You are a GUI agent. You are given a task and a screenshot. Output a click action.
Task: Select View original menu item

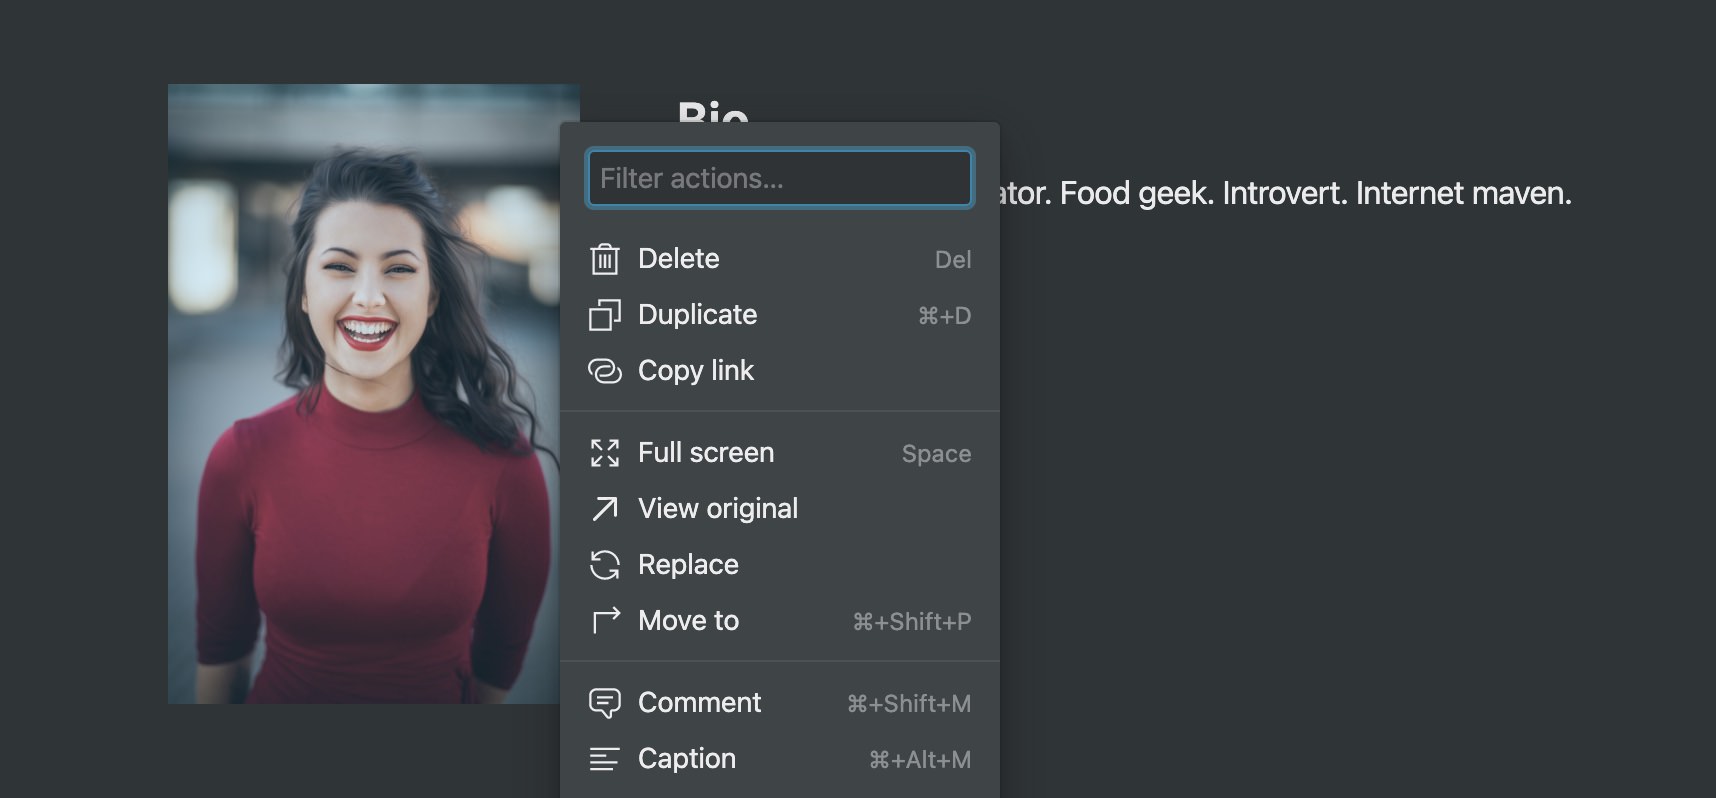[x=780, y=509]
